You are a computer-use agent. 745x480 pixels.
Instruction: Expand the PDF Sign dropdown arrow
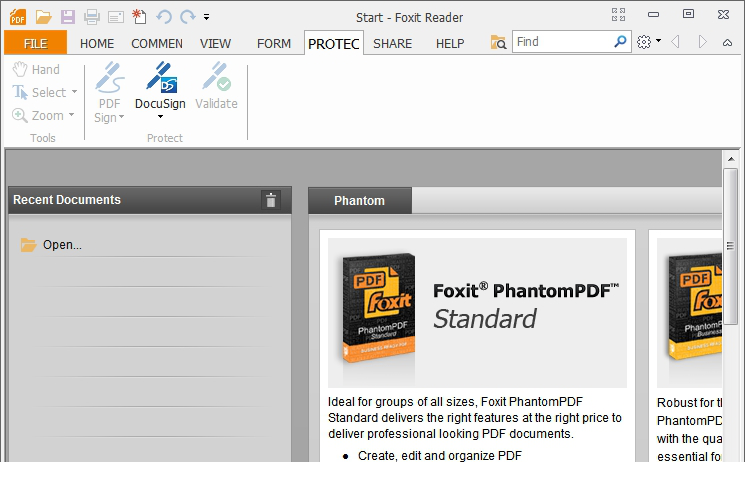click(122, 117)
